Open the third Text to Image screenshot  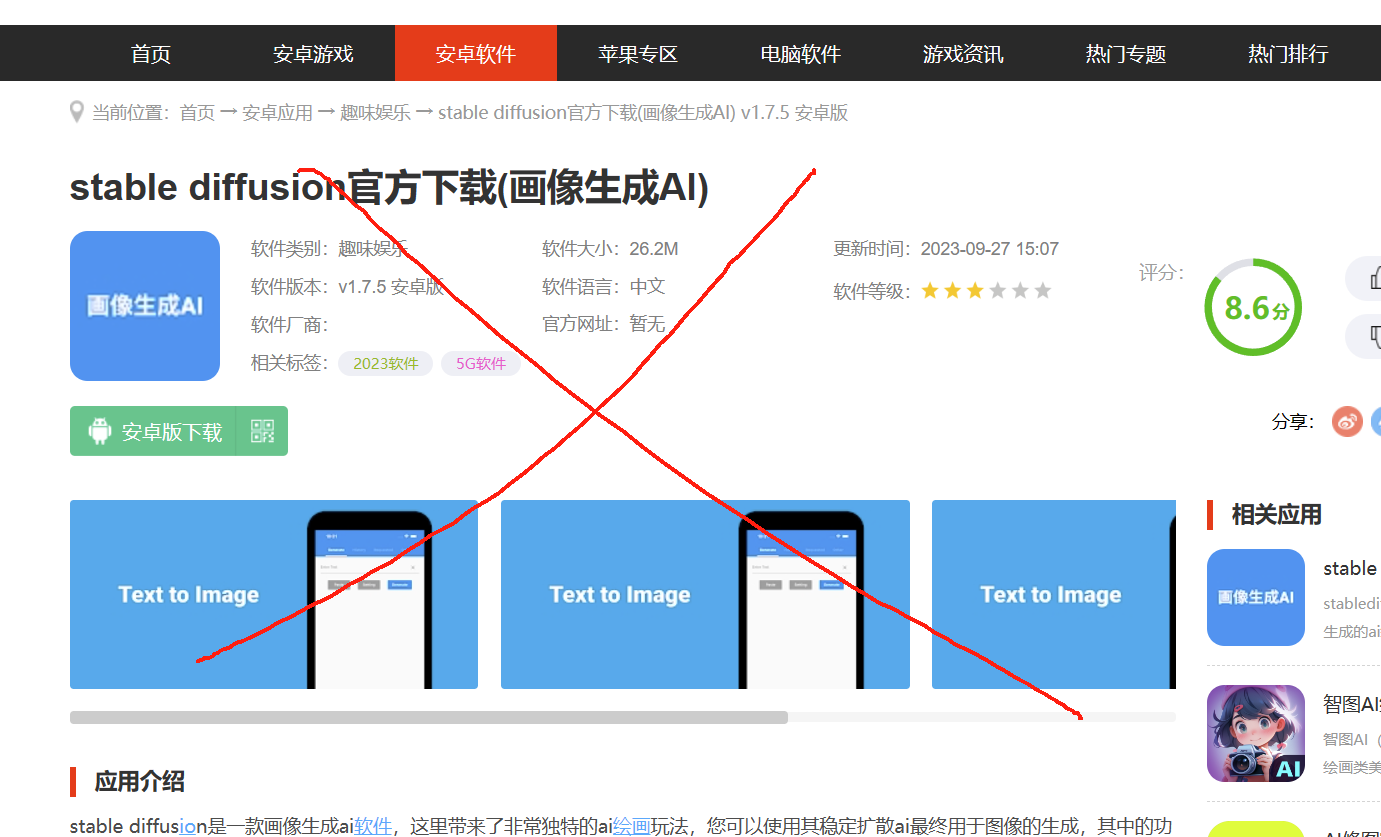(x=1054, y=595)
